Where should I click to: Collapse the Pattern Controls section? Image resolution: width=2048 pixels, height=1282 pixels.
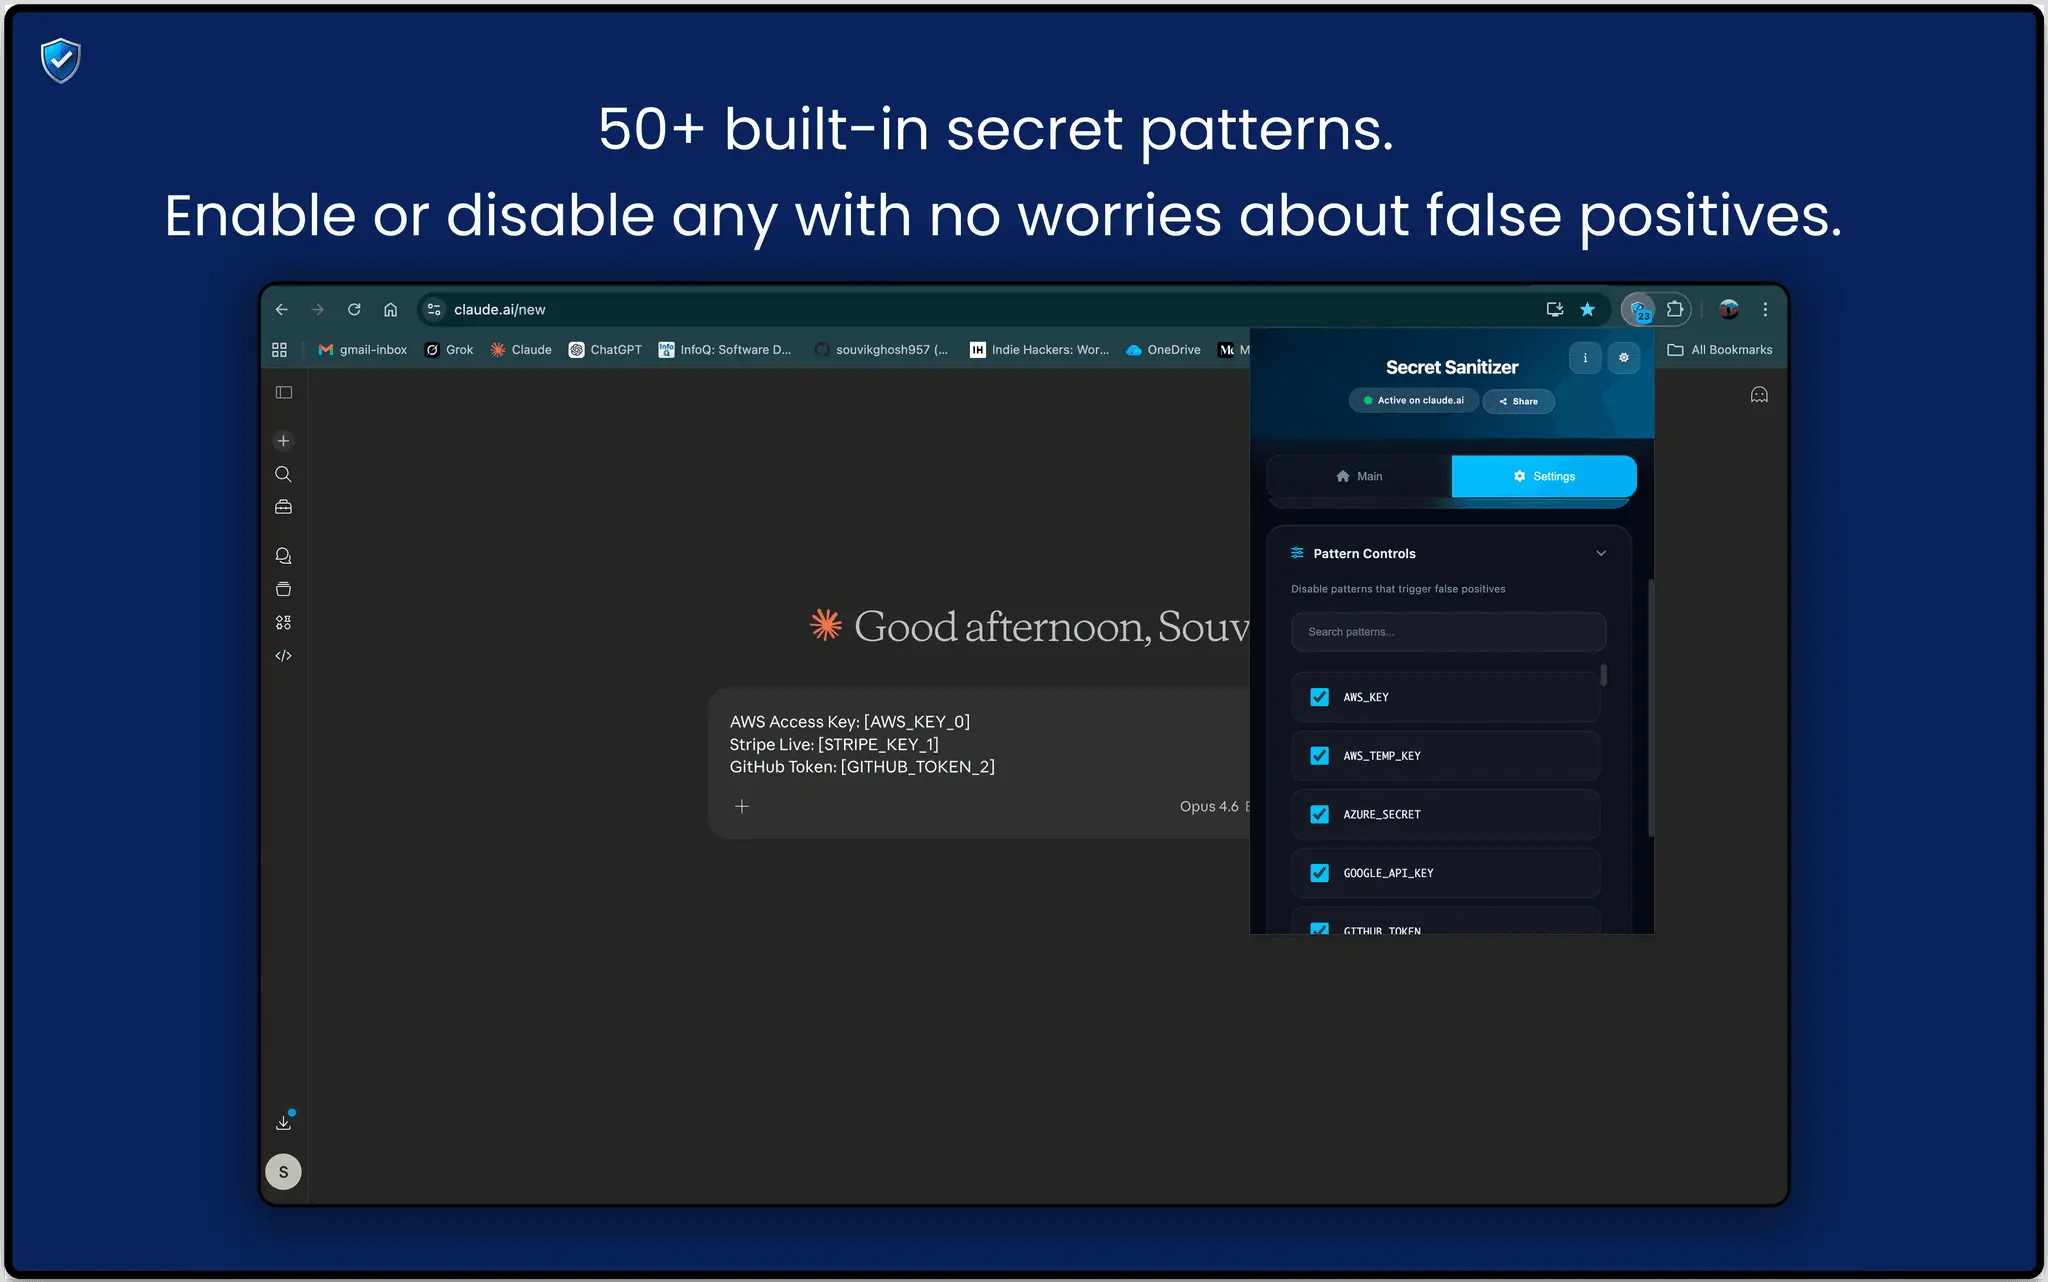(x=1601, y=554)
